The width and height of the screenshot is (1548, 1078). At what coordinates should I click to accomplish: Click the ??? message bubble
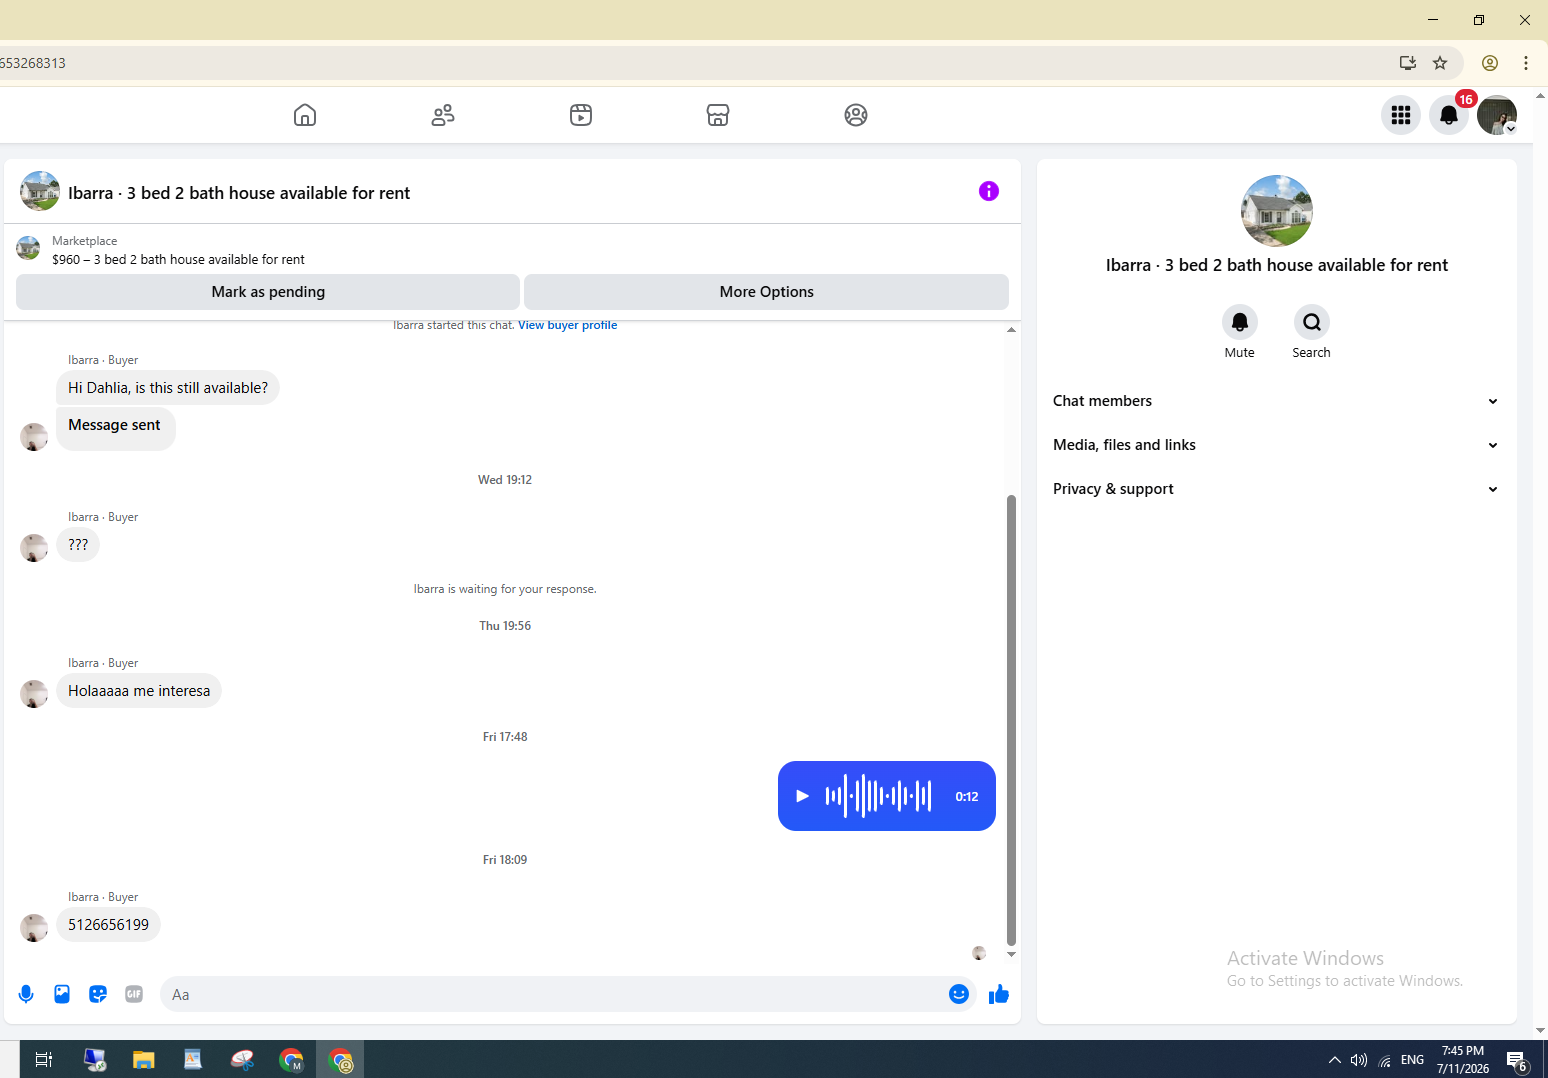78,545
